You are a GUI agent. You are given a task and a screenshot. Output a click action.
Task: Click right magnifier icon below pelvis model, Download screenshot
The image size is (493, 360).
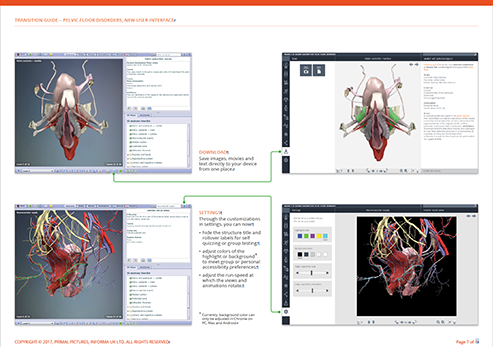[x=406, y=171]
